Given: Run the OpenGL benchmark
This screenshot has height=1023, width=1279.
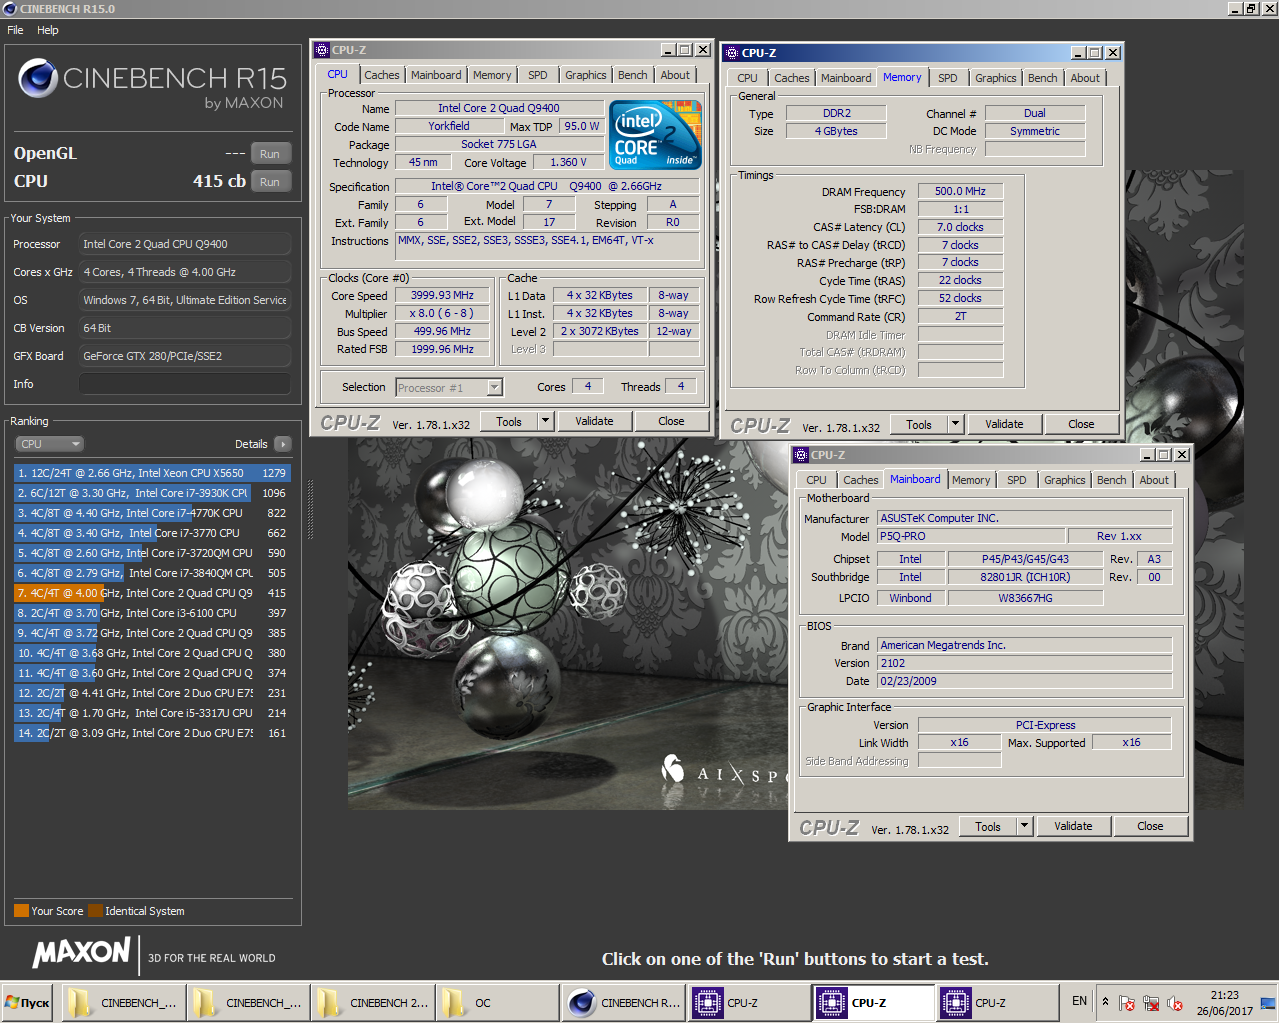Looking at the screenshot, I should [270, 154].
